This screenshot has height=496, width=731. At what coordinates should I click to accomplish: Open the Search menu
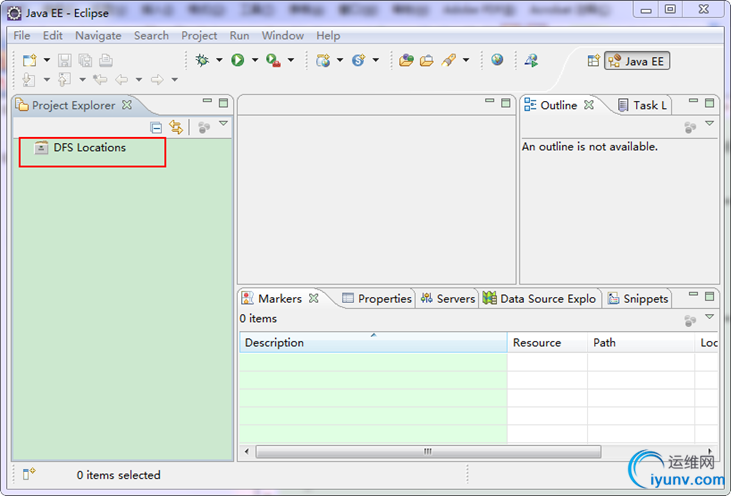[151, 35]
